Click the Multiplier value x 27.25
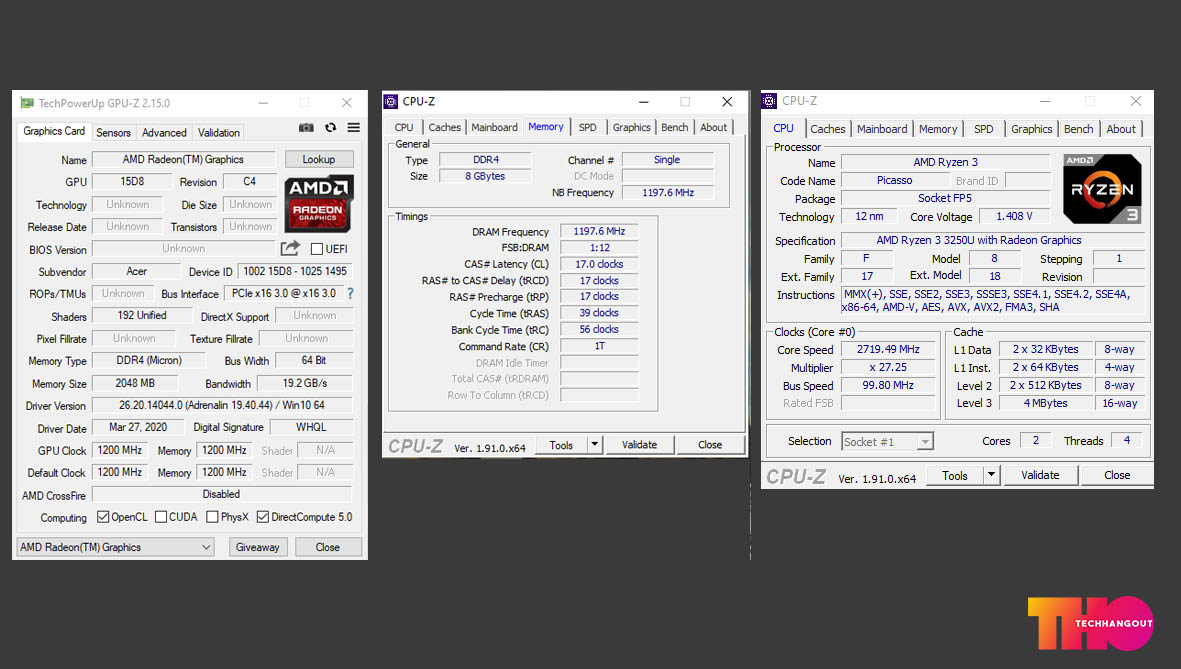 coord(888,368)
